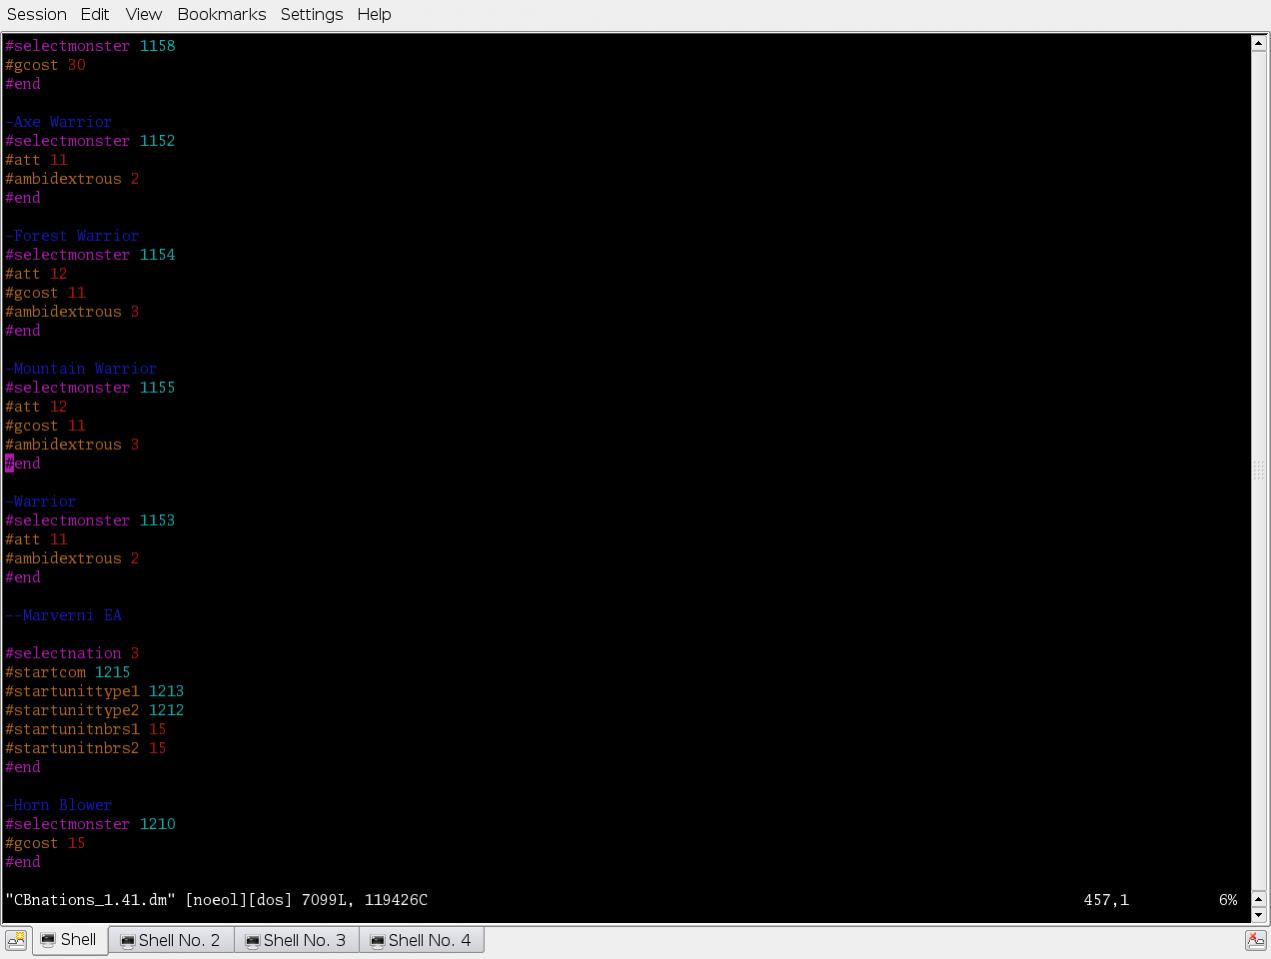This screenshot has width=1271, height=959.
Task: Expand the View menu
Action: (x=143, y=14)
